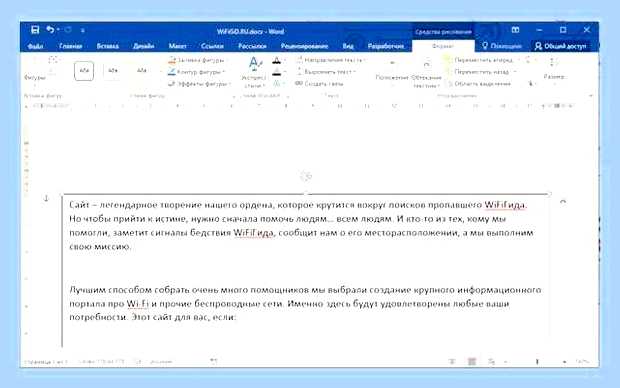
Task: Open the ribbon display options icon in title bar
Action: coord(515,30)
